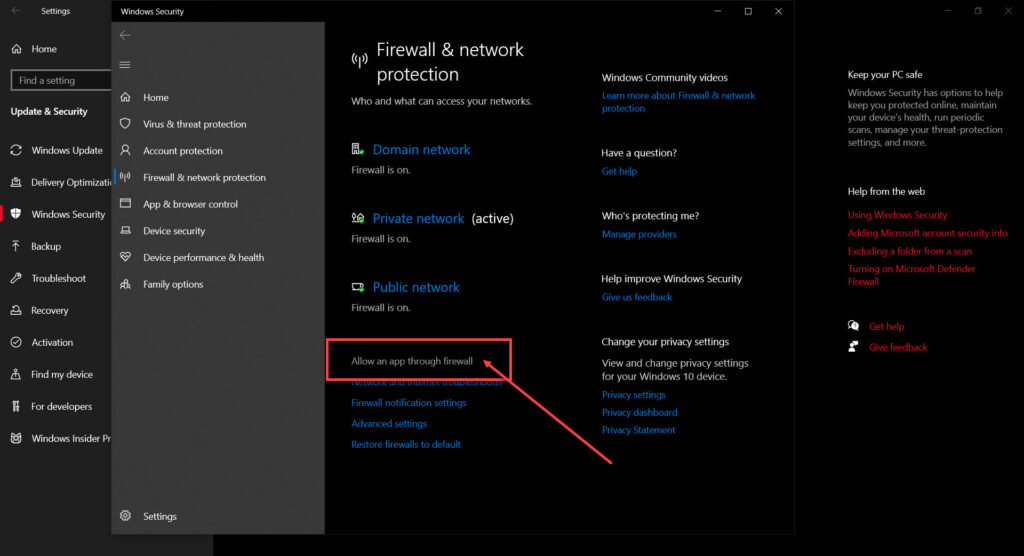Click Home in the Settings window sidebar
This screenshot has width=1024, height=556.
tap(44, 49)
